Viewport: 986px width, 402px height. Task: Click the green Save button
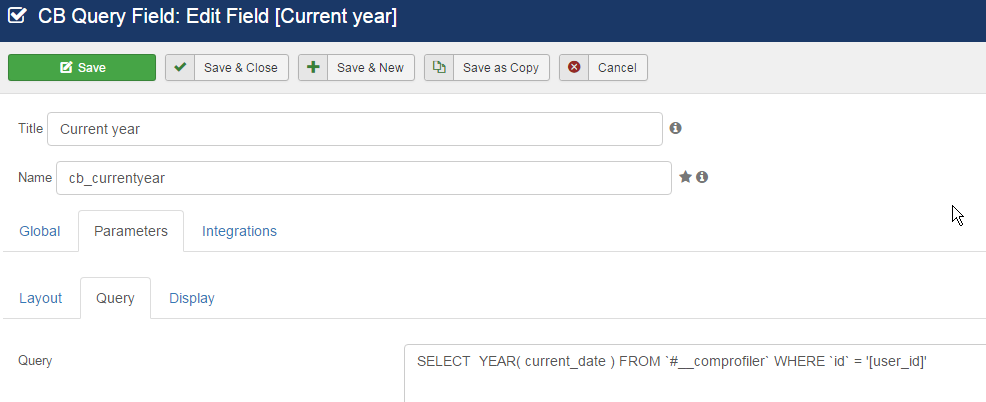(x=82, y=67)
